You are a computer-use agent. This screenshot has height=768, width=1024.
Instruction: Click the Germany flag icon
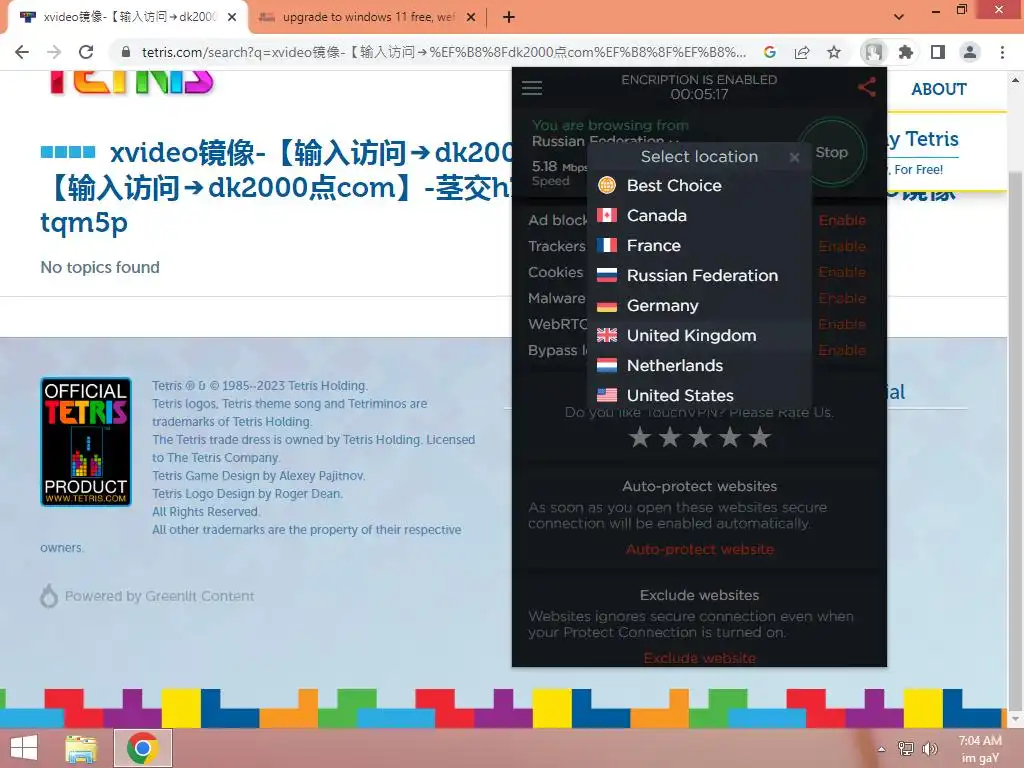(x=607, y=306)
